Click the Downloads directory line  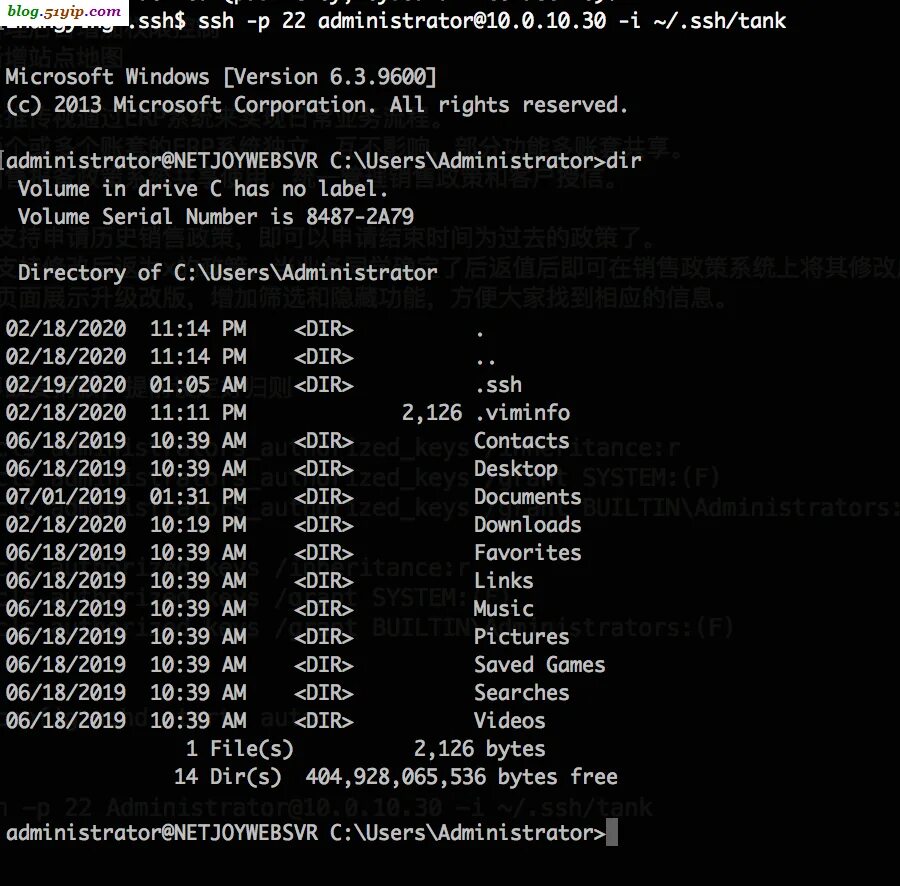coord(527,524)
